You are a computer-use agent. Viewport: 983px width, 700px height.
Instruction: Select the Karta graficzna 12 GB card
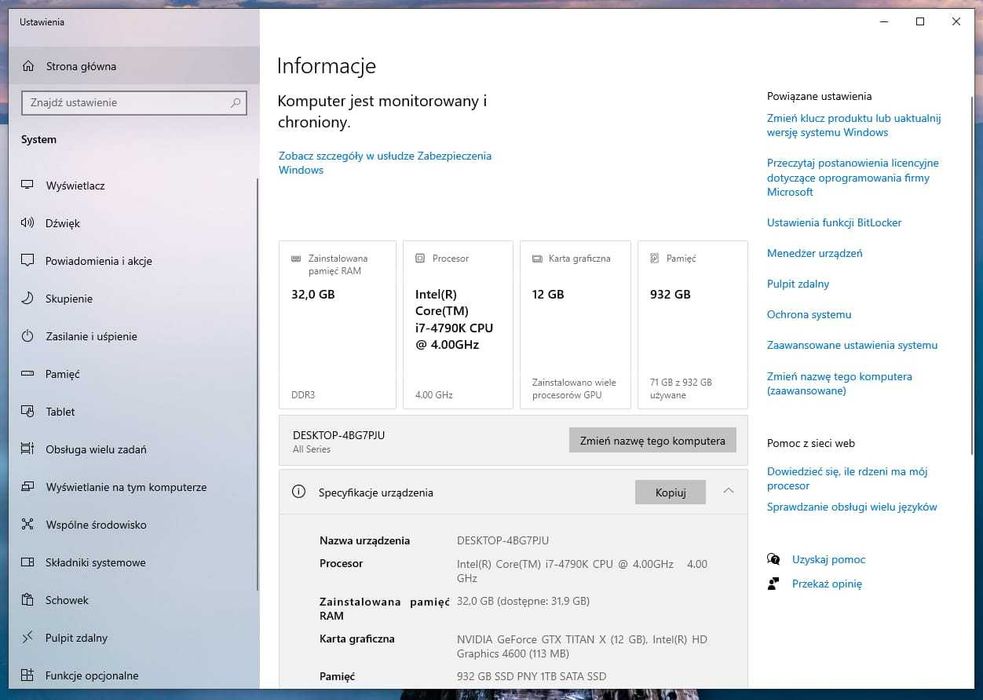[x=575, y=325]
